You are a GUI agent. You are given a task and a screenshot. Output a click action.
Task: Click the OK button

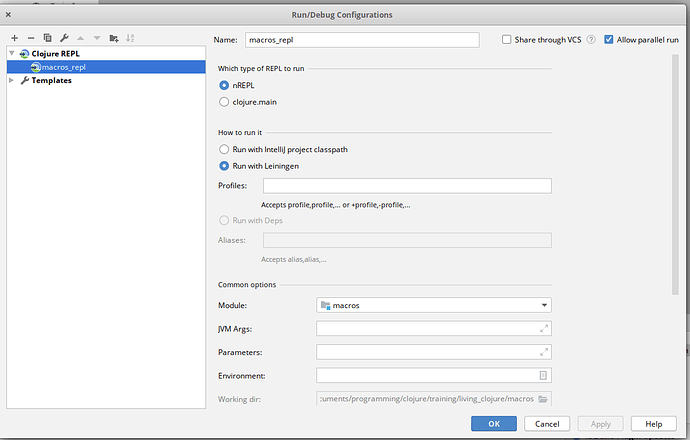point(494,424)
